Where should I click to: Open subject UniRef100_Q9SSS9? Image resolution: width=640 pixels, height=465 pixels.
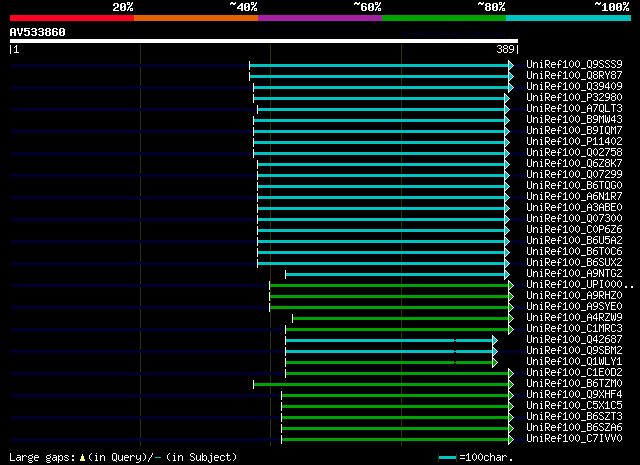click(x=574, y=64)
